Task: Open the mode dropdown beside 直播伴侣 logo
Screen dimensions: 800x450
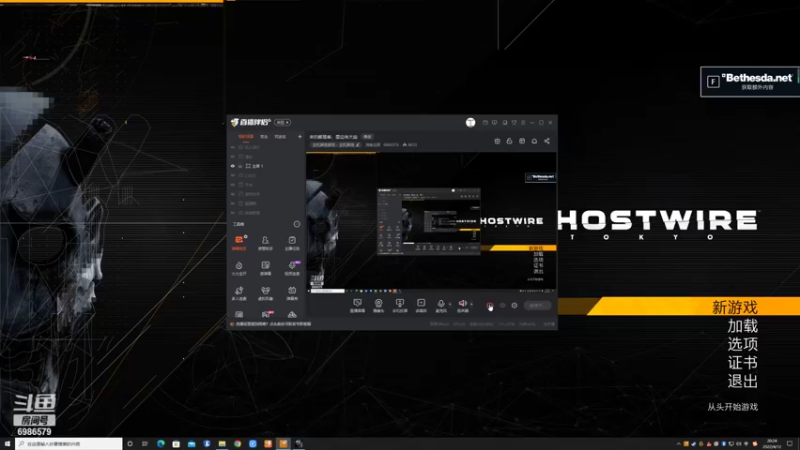Action: coord(282,122)
